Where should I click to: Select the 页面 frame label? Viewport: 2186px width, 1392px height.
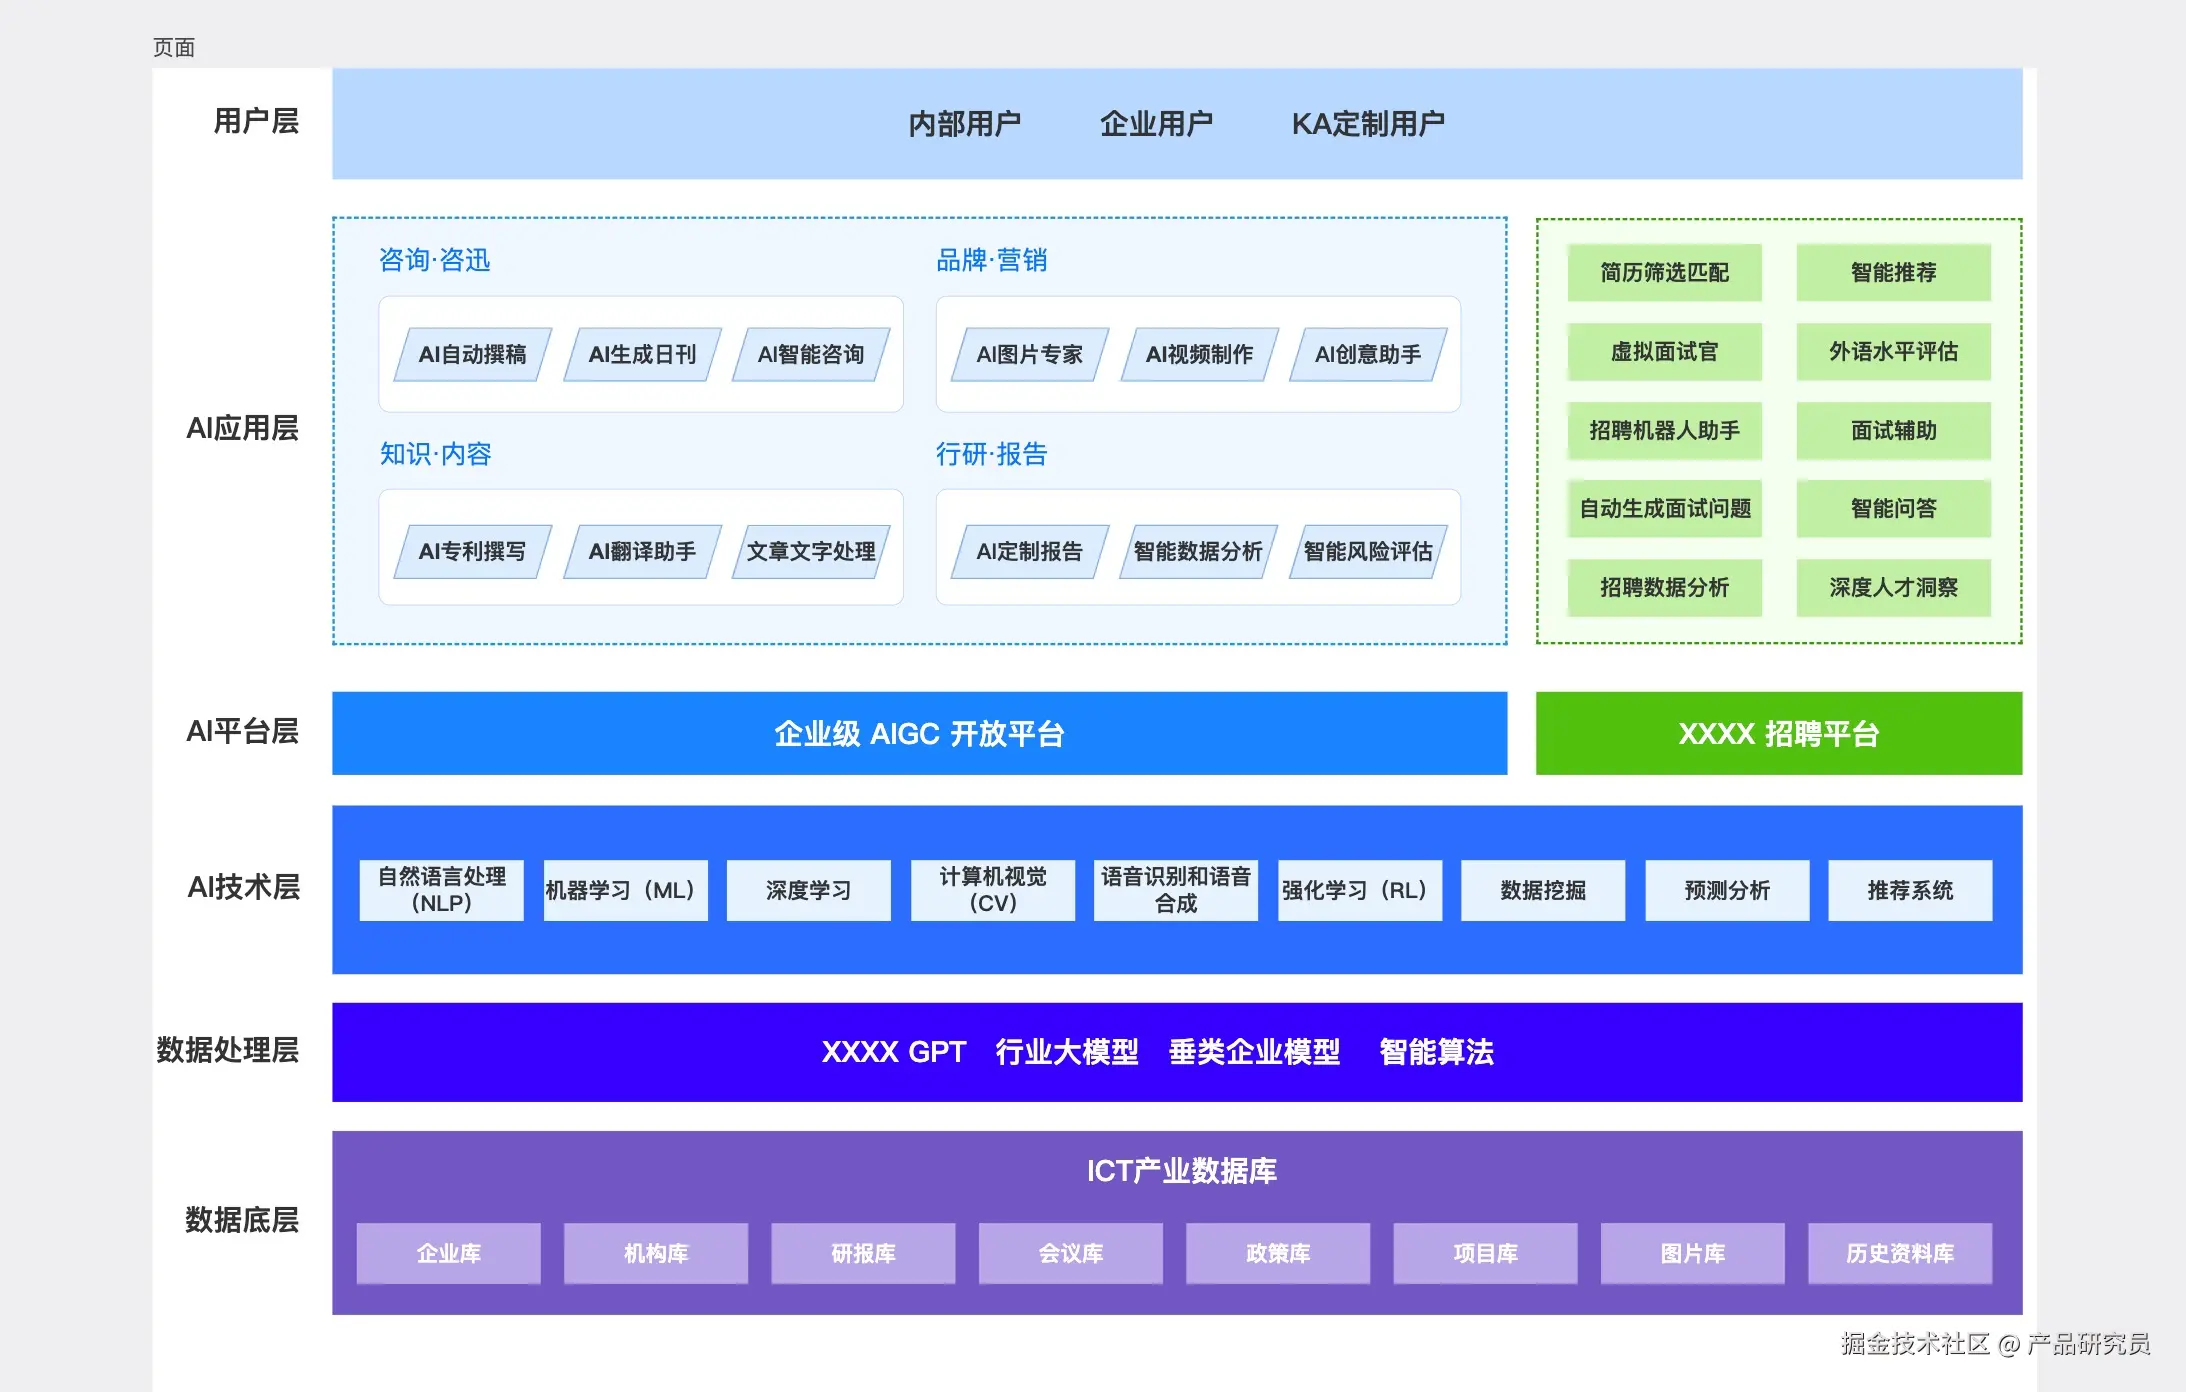point(174,48)
